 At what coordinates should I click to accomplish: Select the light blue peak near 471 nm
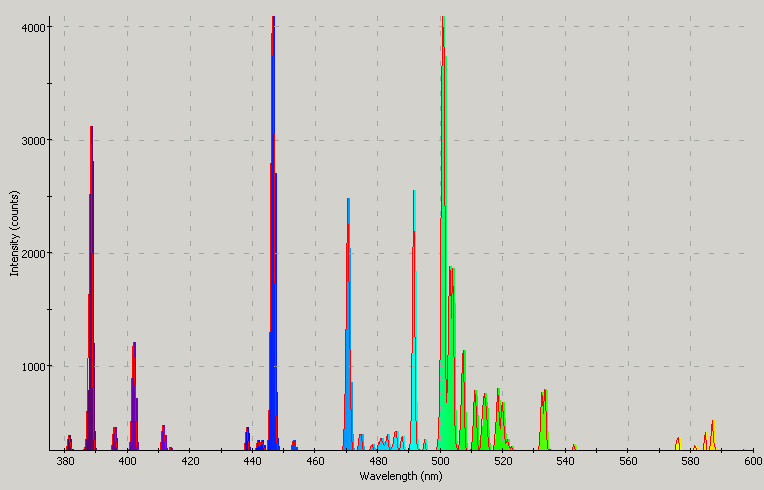coord(348,324)
